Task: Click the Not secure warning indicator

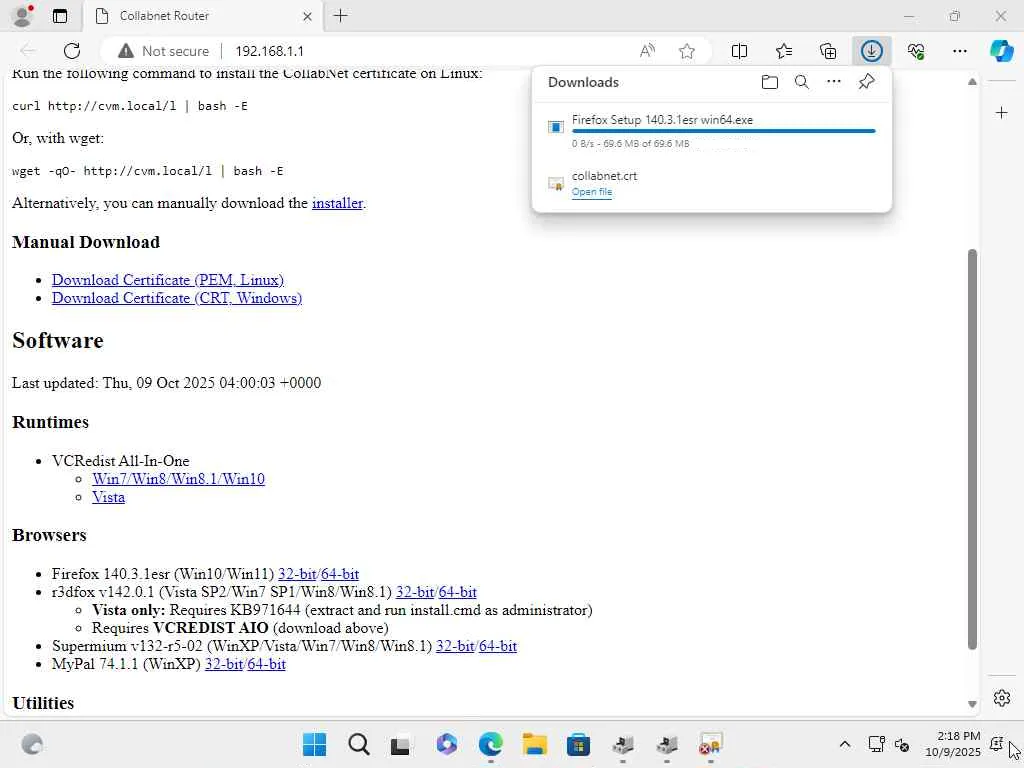Action: (x=163, y=51)
